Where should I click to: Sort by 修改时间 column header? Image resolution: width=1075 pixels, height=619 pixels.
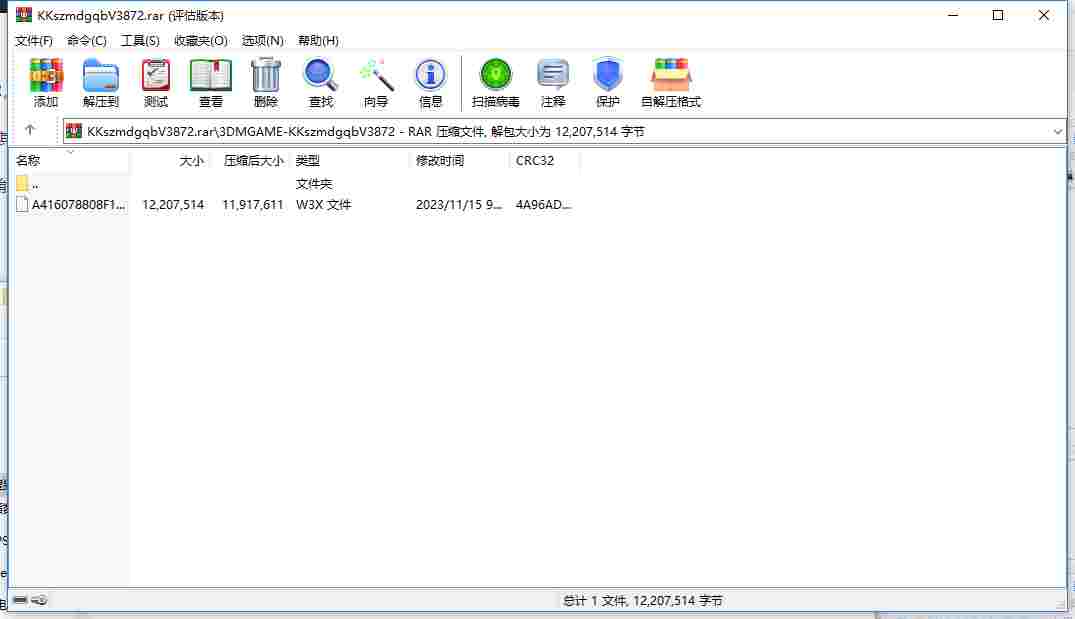click(440, 160)
